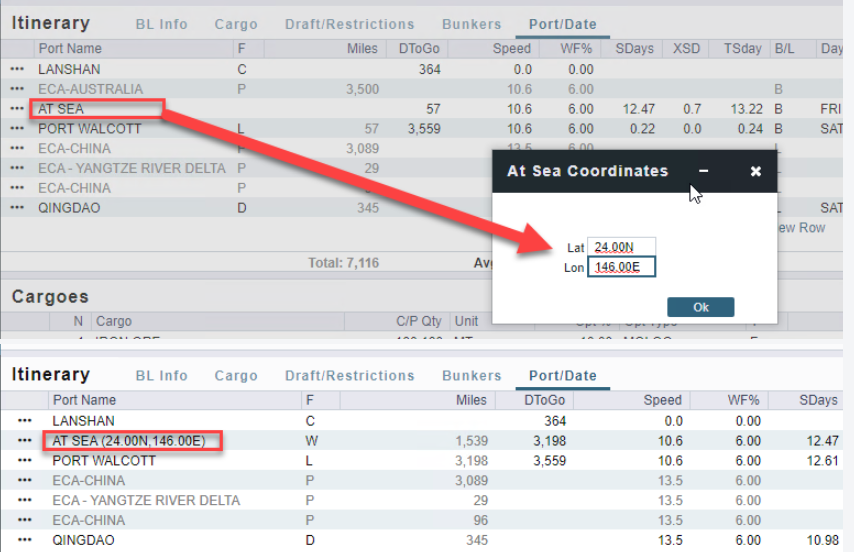Open the Draft/Restrictions tab in the bottom itinerary

coord(349,376)
